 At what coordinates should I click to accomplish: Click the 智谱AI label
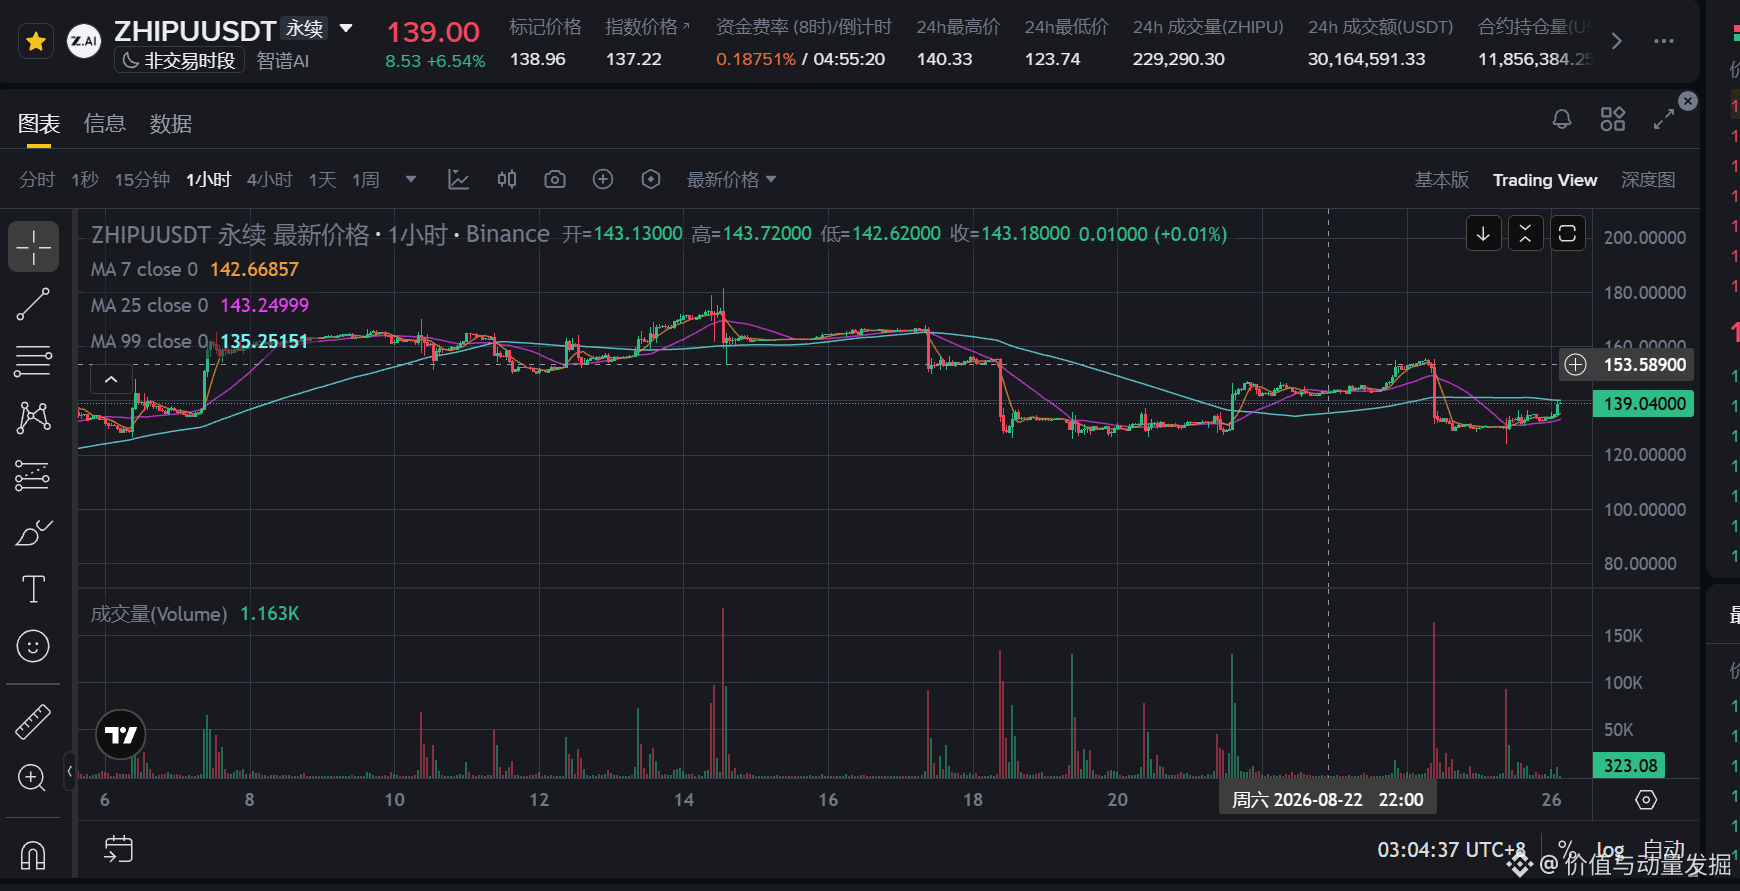tap(283, 61)
